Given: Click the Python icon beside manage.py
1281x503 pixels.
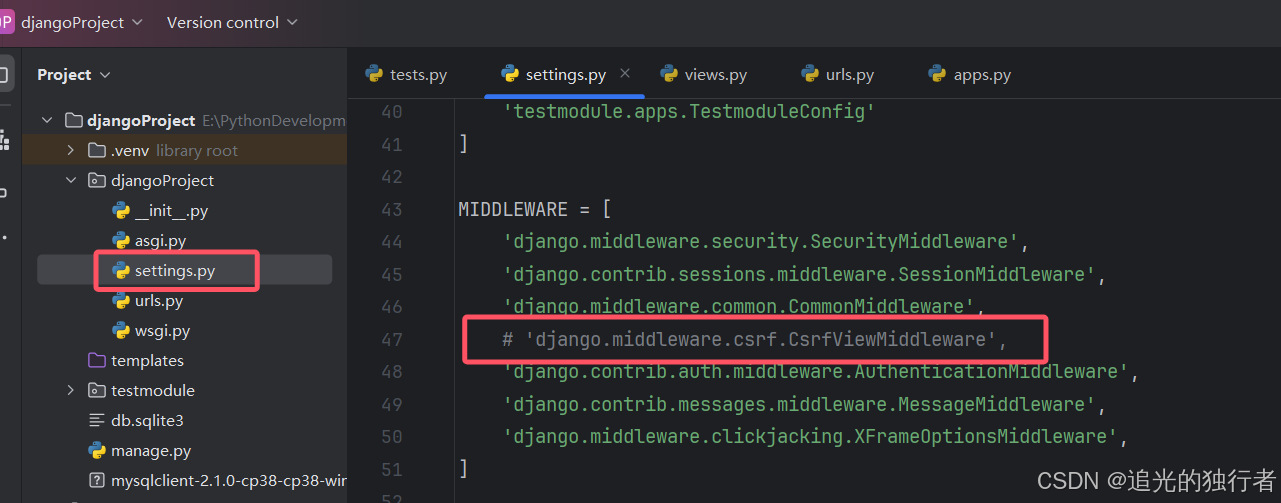Looking at the screenshot, I should click(97, 451).
